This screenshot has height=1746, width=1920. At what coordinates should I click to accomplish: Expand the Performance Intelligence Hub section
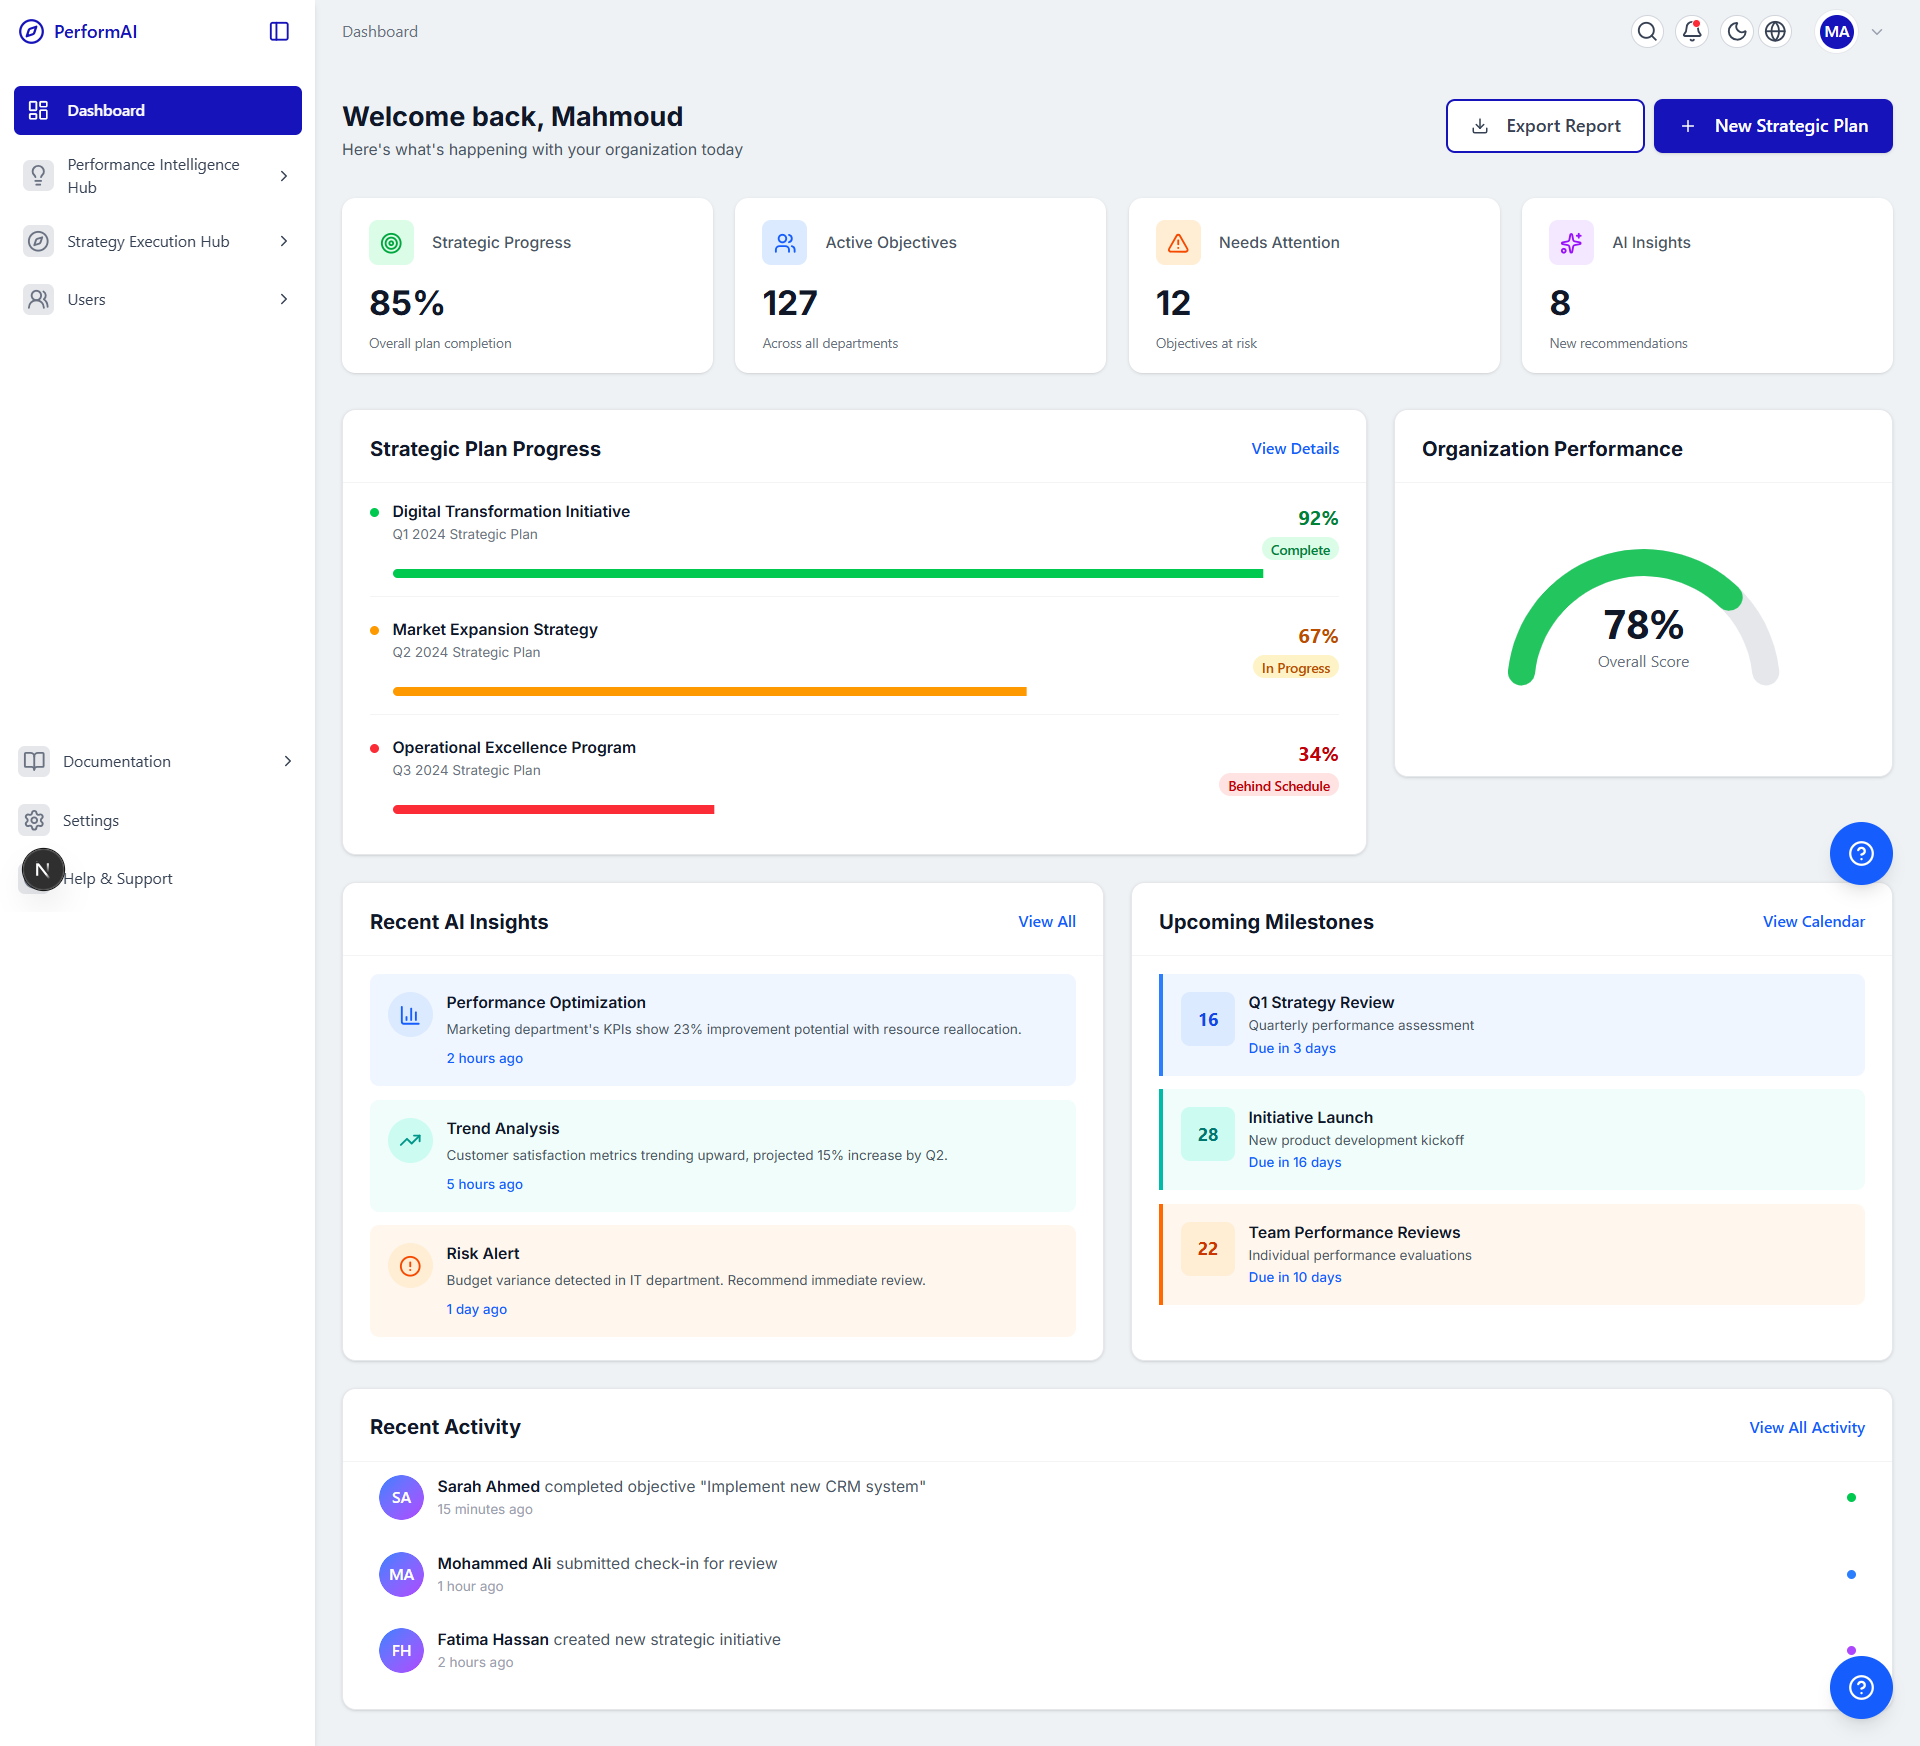pos(157,175)
